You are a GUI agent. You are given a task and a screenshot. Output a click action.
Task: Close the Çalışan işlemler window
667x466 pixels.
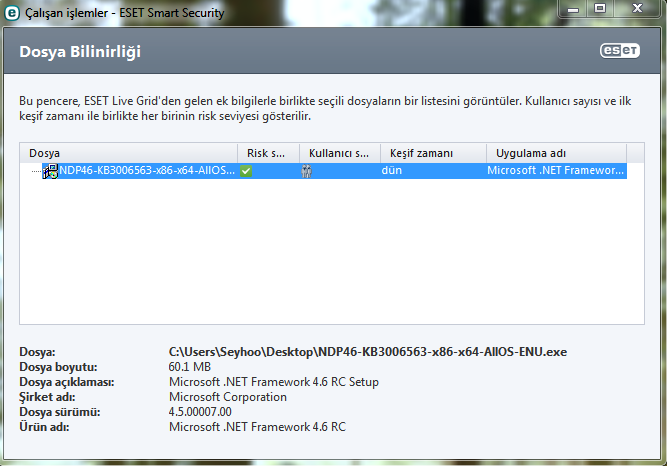pyautogui.click(x=637, y=9)
